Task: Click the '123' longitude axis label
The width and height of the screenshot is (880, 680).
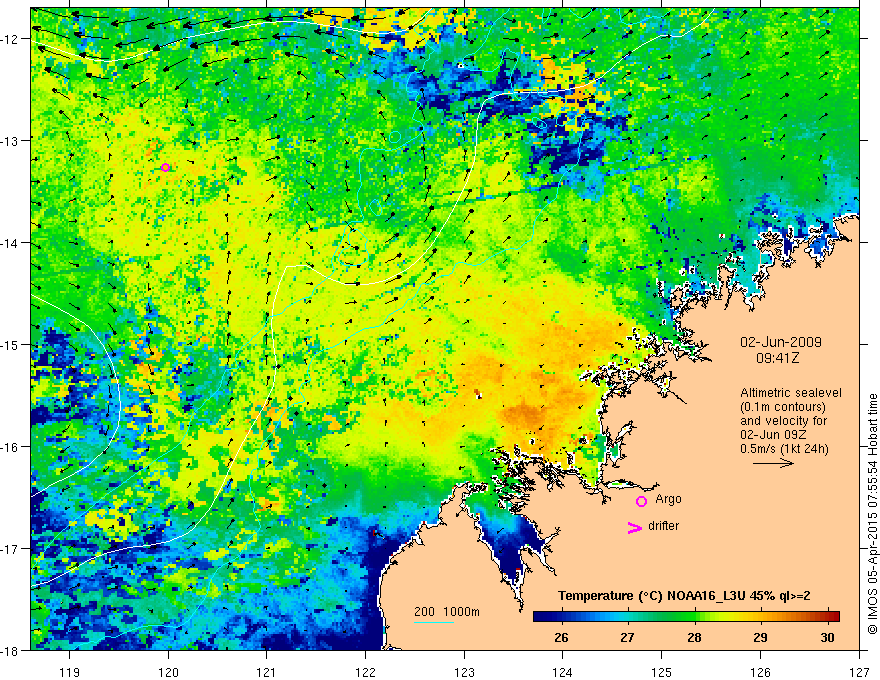Action: pos(464,672)
